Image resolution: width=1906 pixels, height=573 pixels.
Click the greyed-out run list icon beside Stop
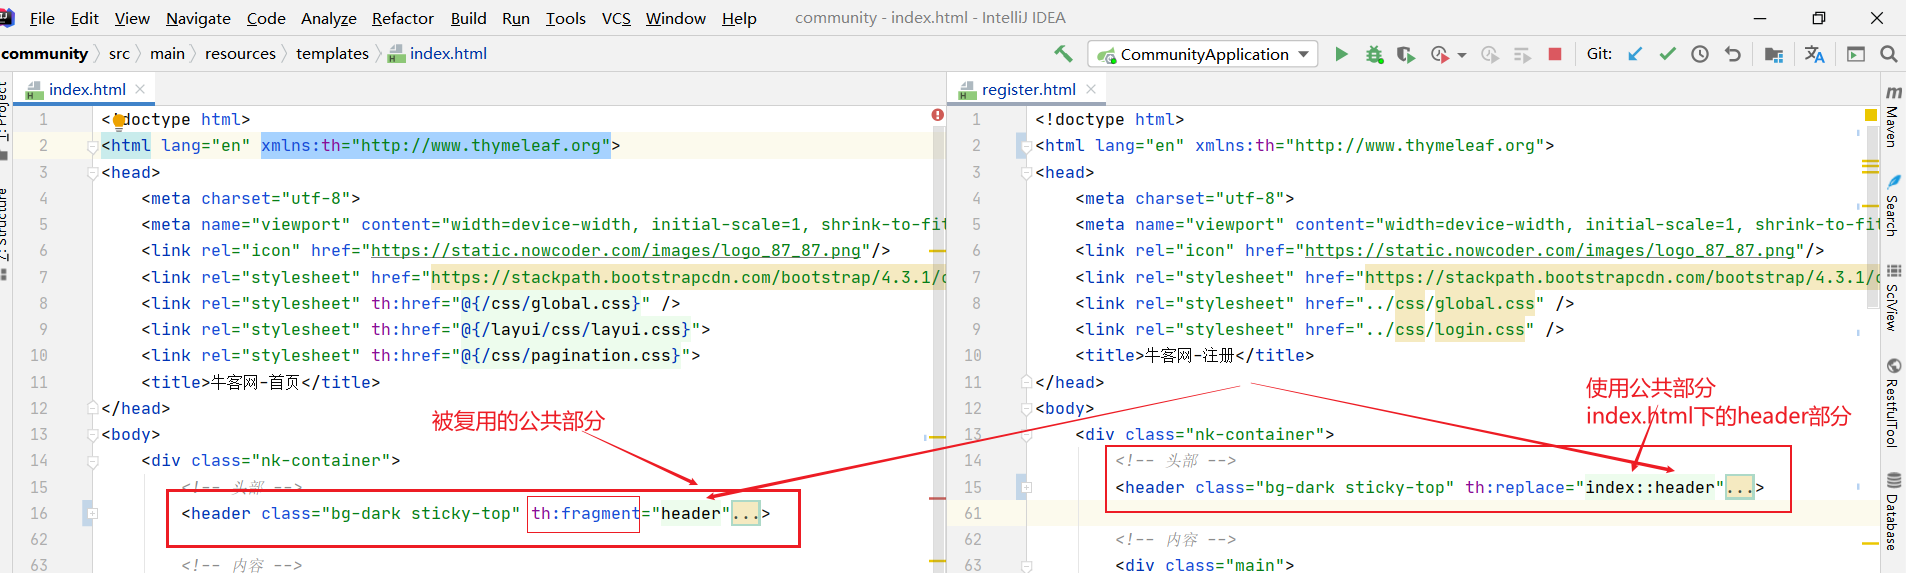[x=1522, y=54]
